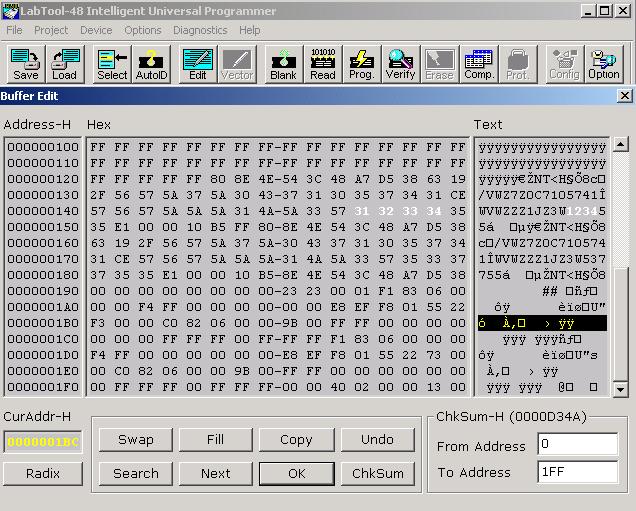The image size is (636, 511).
Task: Select address row 000000190
Action: pyautogui.click(x=43, y=291)
